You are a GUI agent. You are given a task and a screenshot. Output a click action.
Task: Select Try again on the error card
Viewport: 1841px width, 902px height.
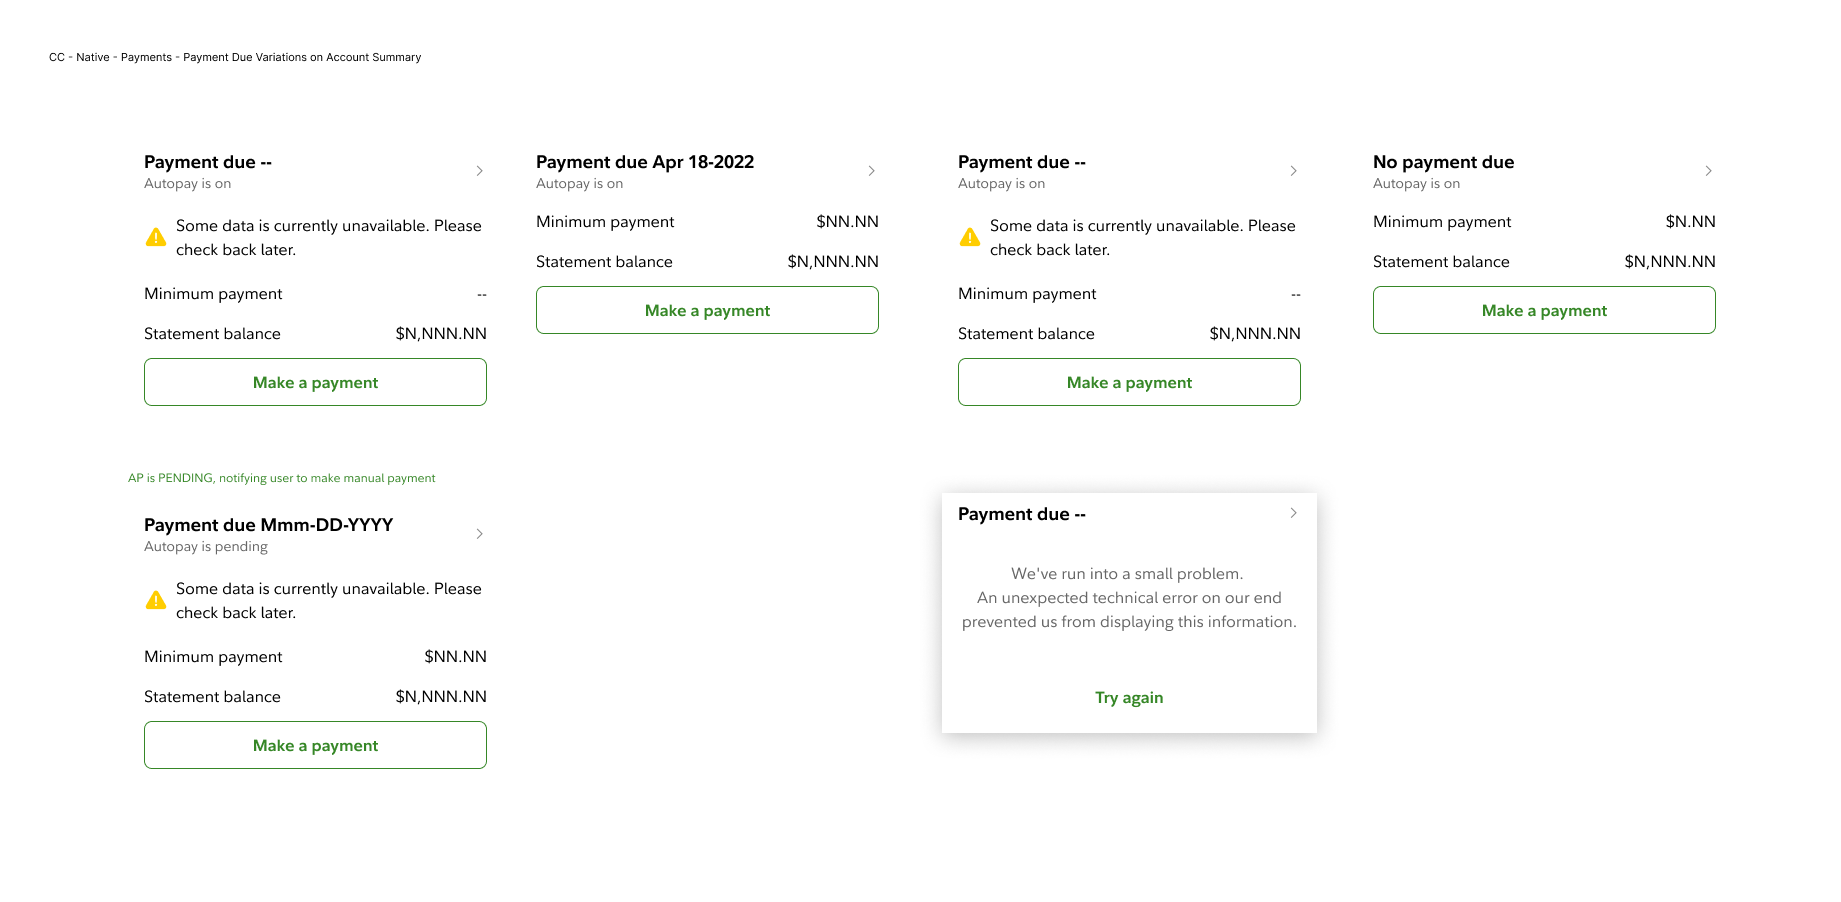coord(1129,697)
